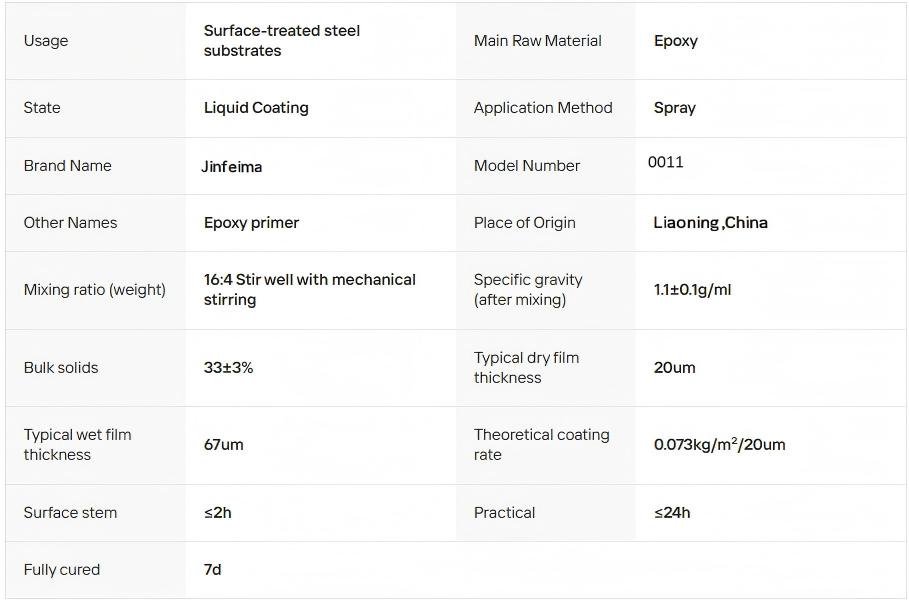Click the 'Liquid Coating' state value
The image size is (909, 600).
click(256, 108)
